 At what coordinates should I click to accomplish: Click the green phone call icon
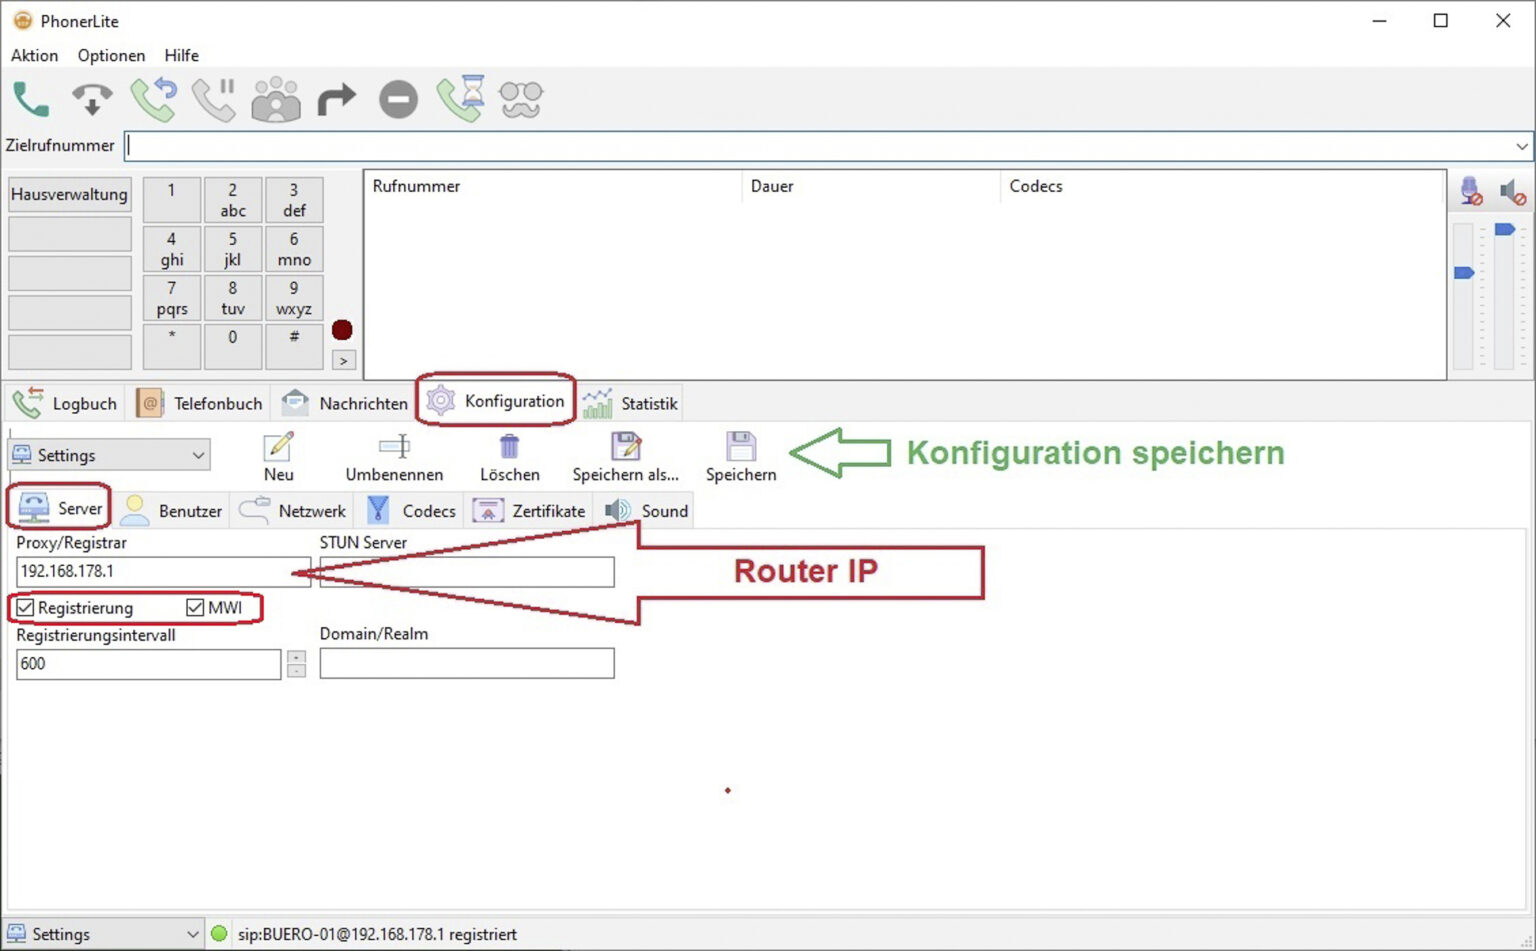pos(31,99)
